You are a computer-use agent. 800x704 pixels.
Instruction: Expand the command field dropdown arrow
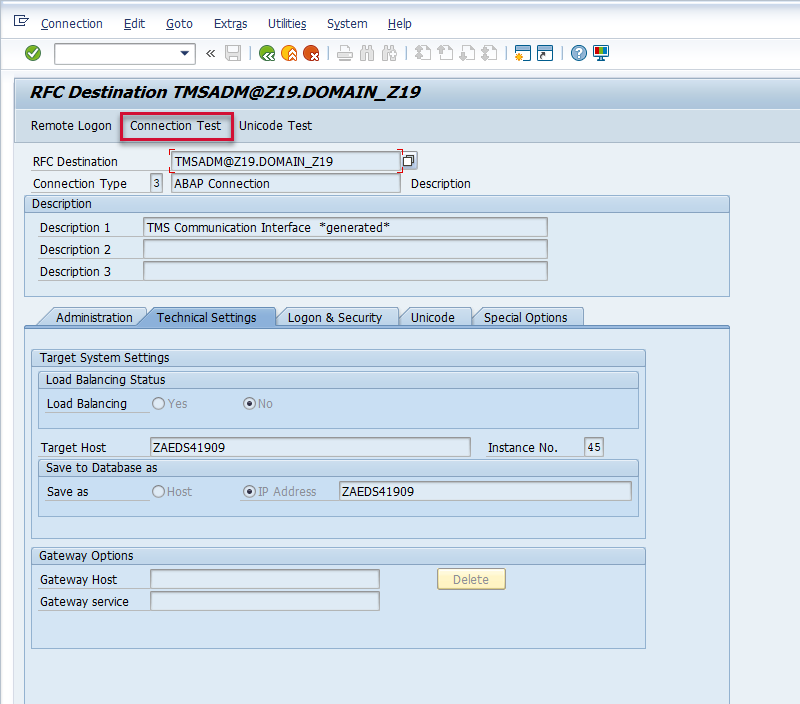(x=185, y=53)
